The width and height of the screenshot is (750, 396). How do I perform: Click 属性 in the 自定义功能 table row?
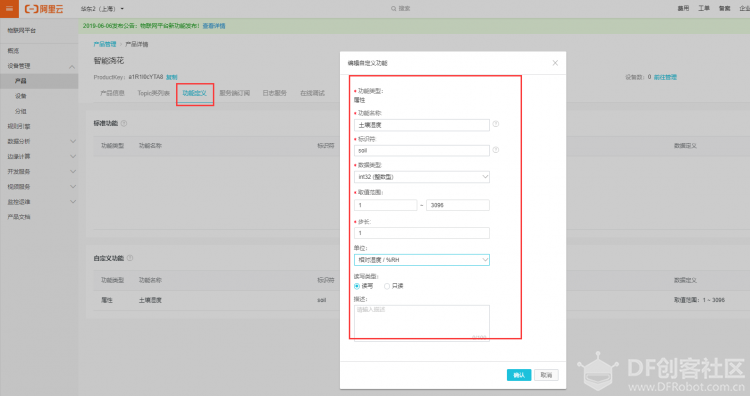[x=107, y=300]
